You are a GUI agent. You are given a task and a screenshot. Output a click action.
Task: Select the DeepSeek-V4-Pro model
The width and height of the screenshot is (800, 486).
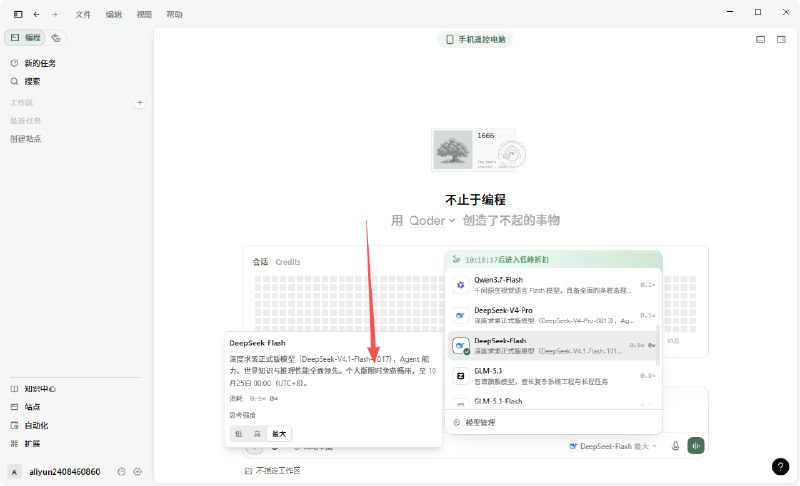[x=554, y=315]
